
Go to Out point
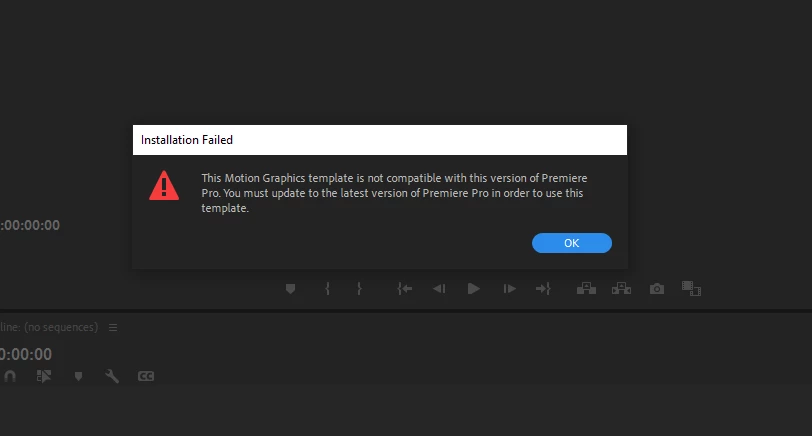[543, 289]
